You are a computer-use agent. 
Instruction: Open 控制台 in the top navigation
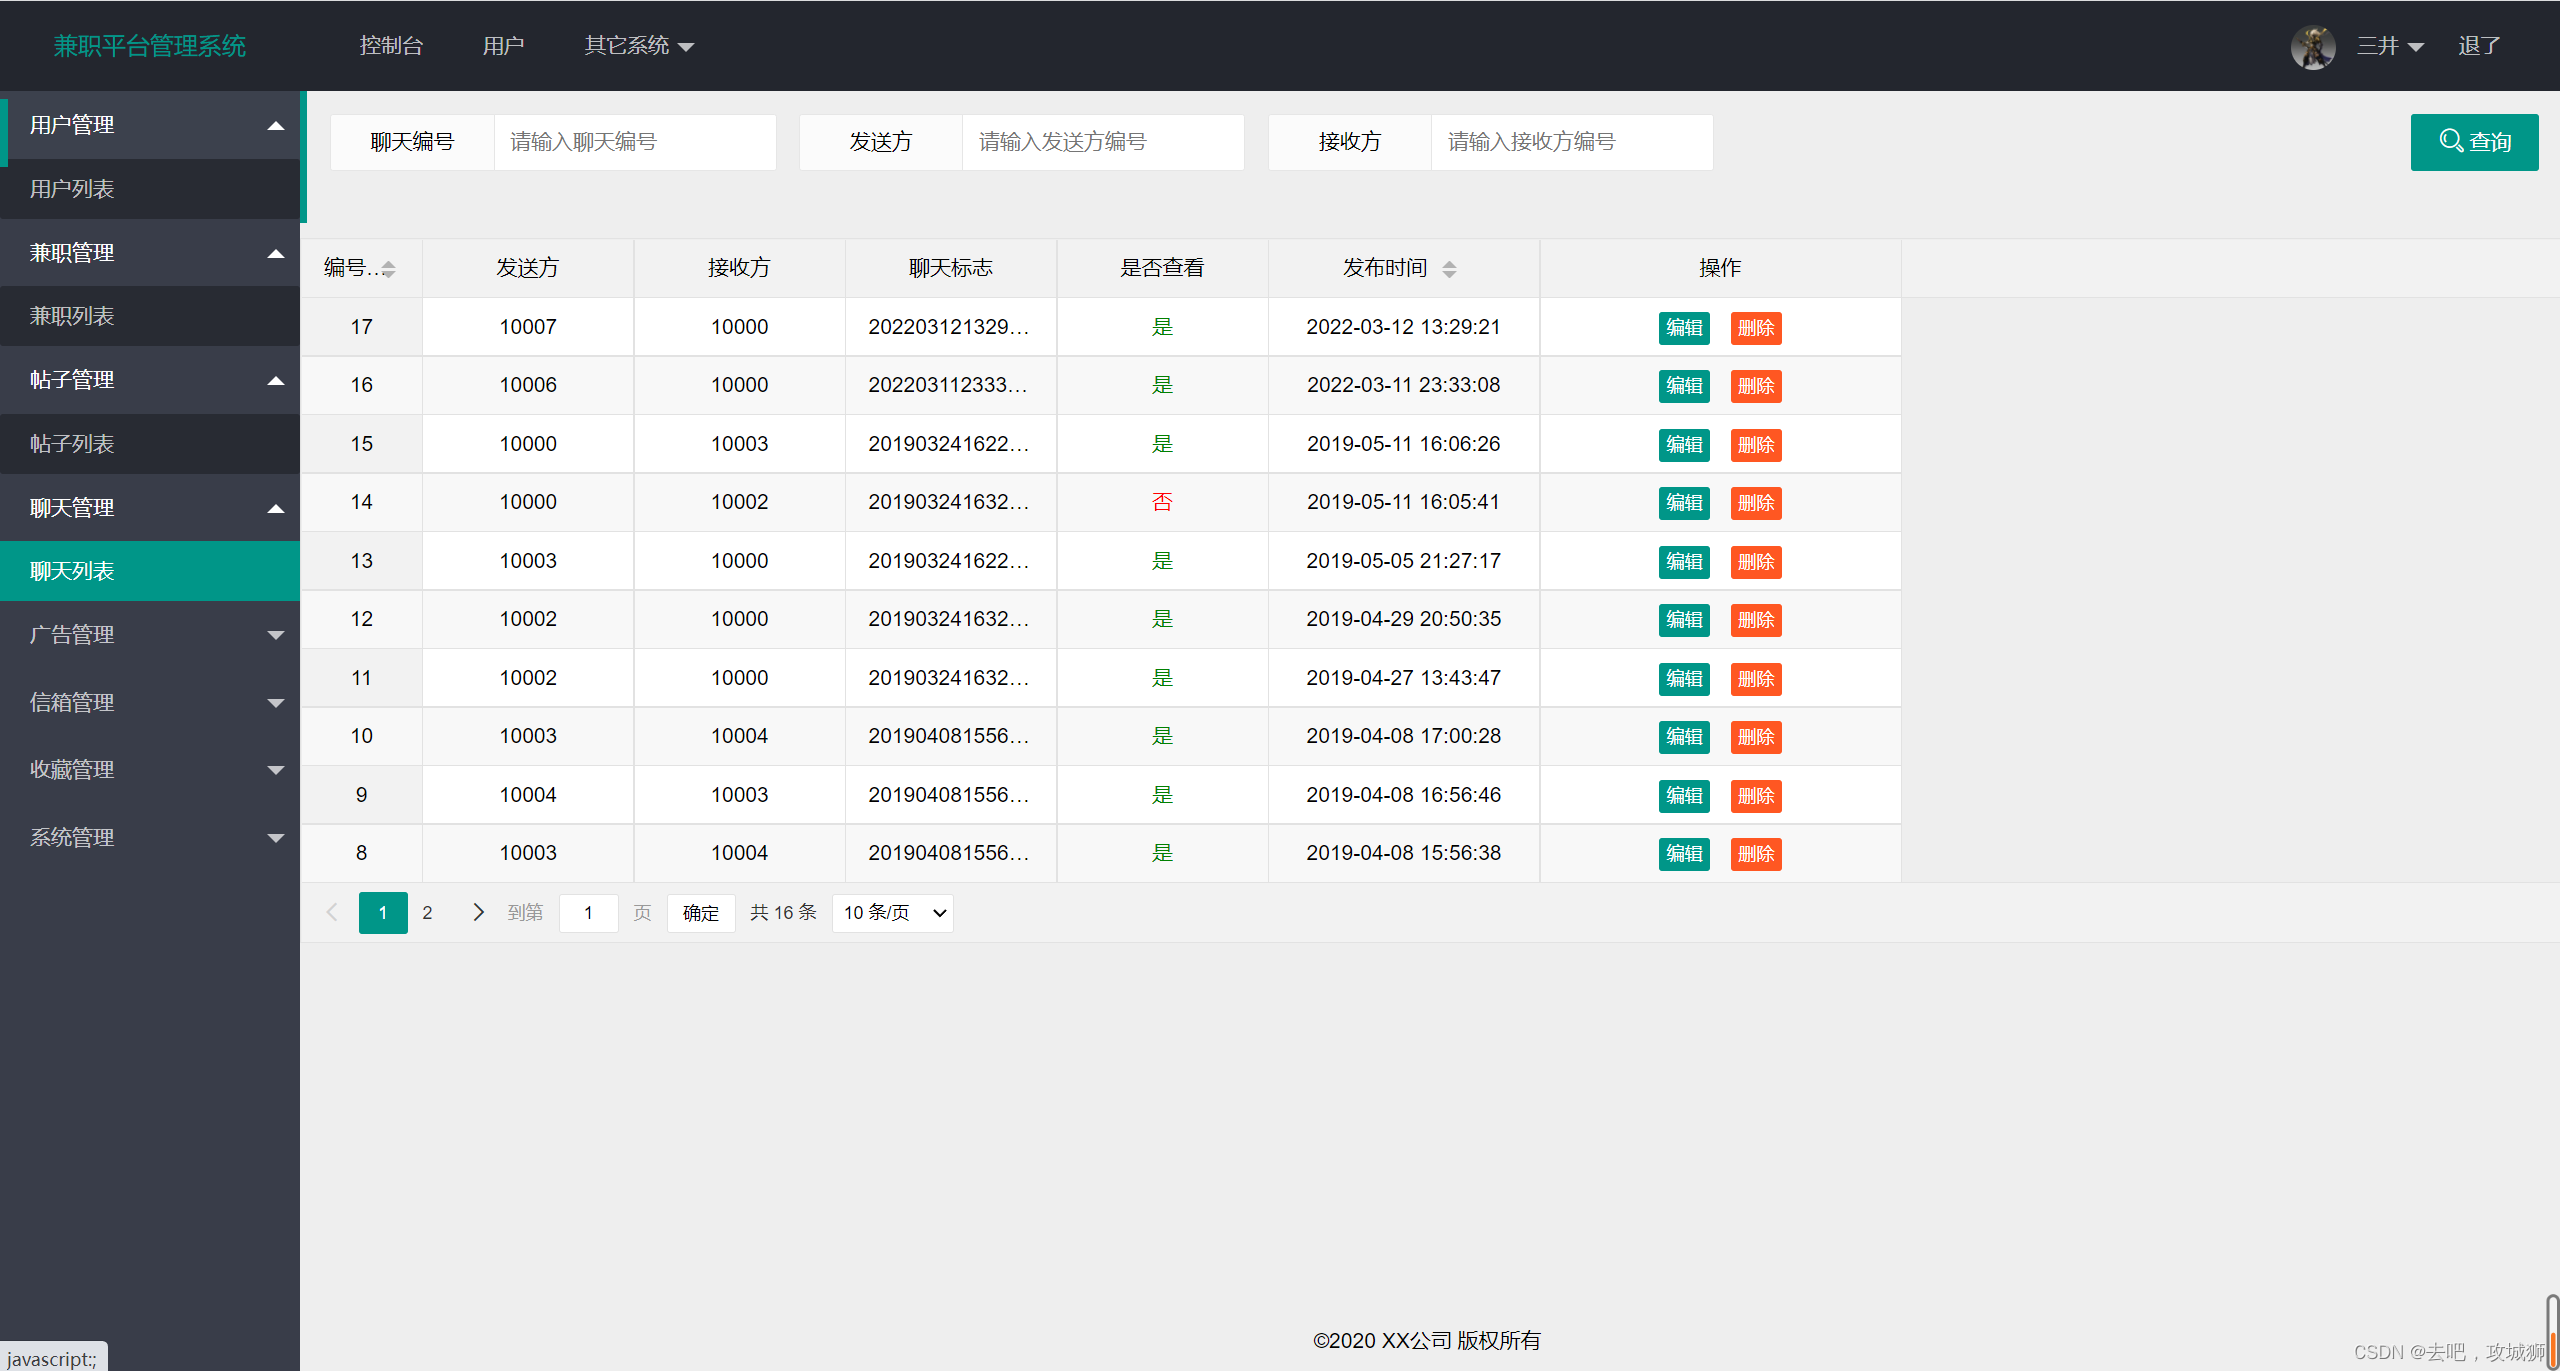(391, 46)
